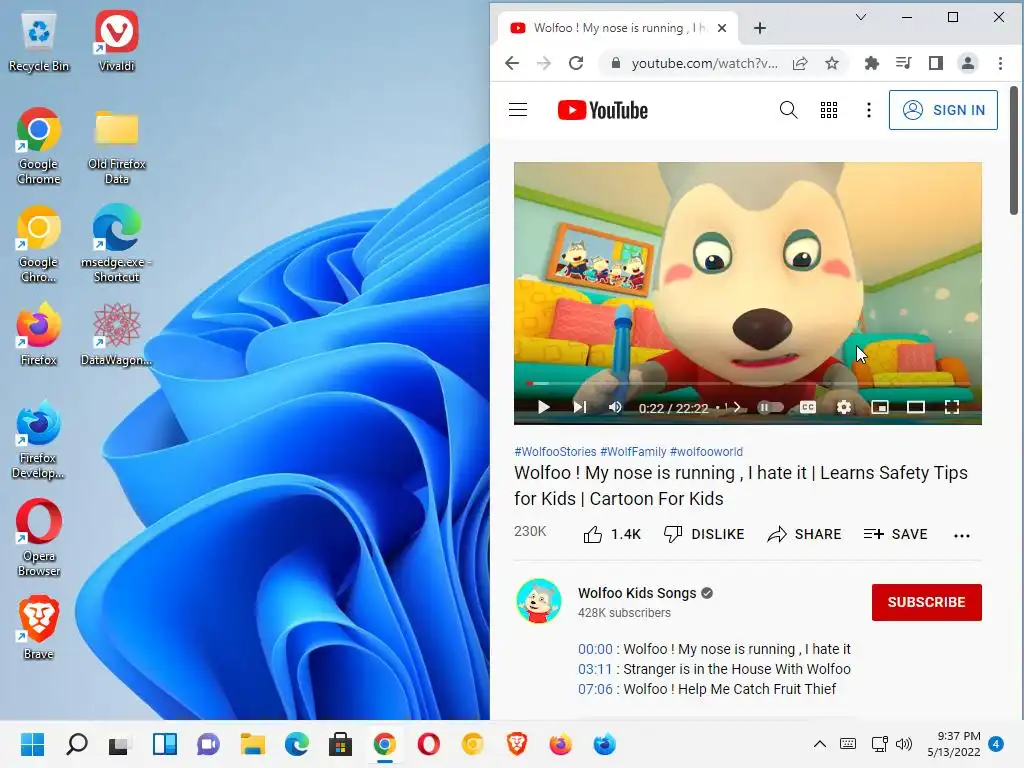Switch to miniplayer mode
Image resolution: width=1024 pixels, height=768 pixels.
coord(880,408)
